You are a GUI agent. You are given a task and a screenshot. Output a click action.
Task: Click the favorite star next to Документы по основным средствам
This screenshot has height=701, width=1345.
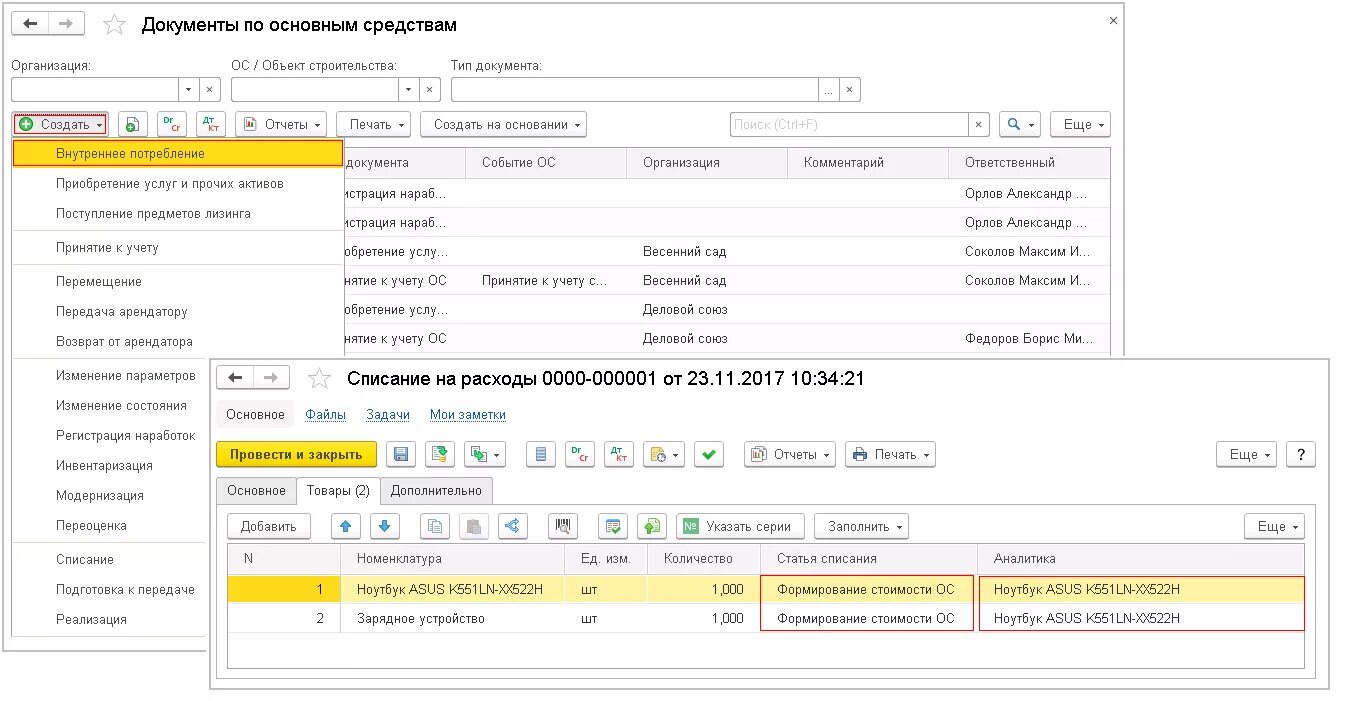pos(114,24)
